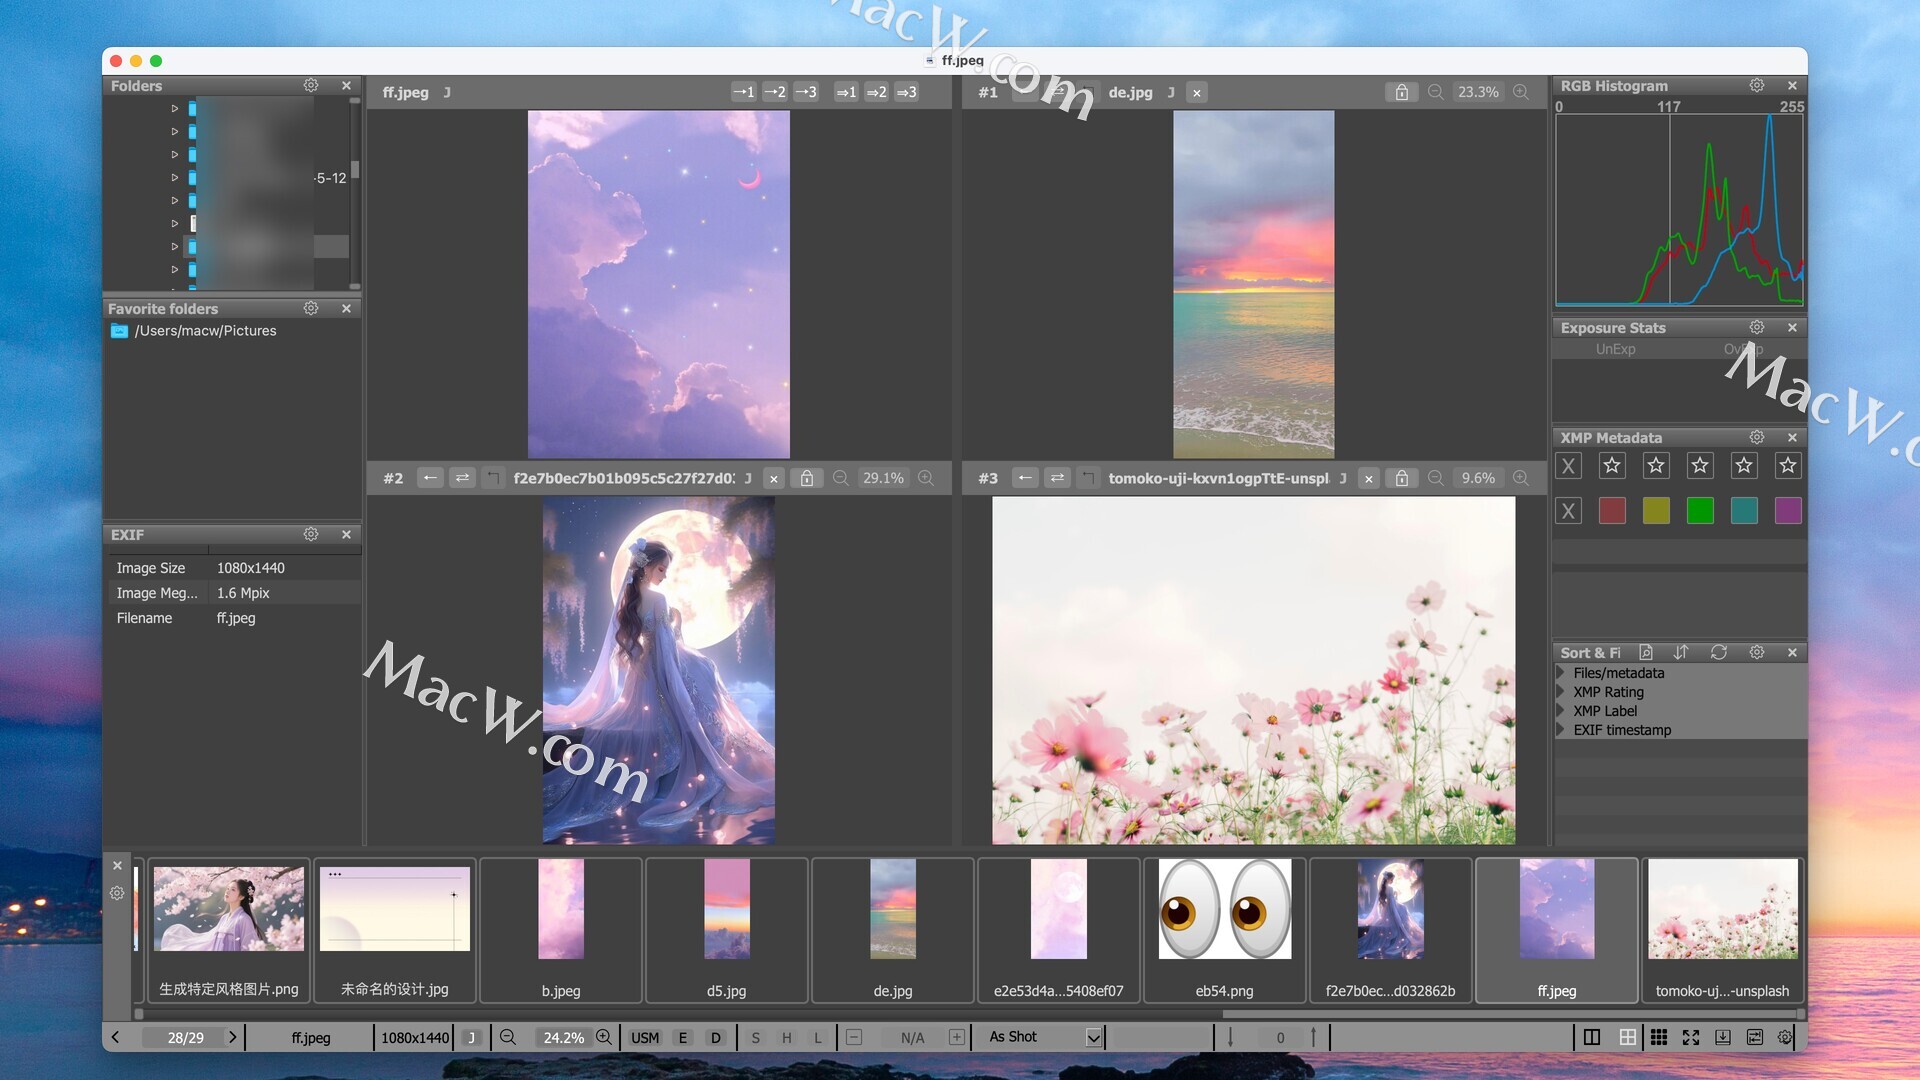Expand the EXIF timestamp filter

point(1561,730)
